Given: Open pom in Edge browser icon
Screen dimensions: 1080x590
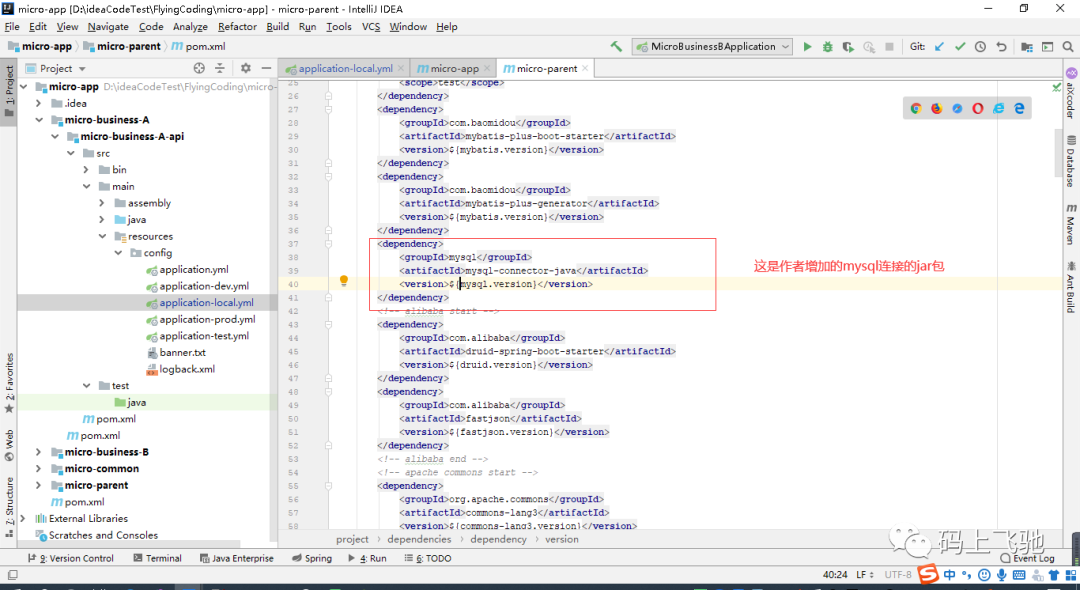Looking at the screenshot, I should point(1019,108).
